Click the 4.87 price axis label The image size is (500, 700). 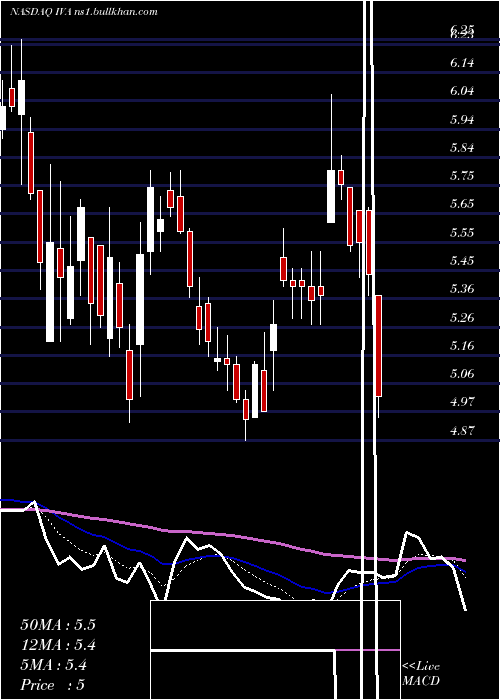tap(462, 430)
